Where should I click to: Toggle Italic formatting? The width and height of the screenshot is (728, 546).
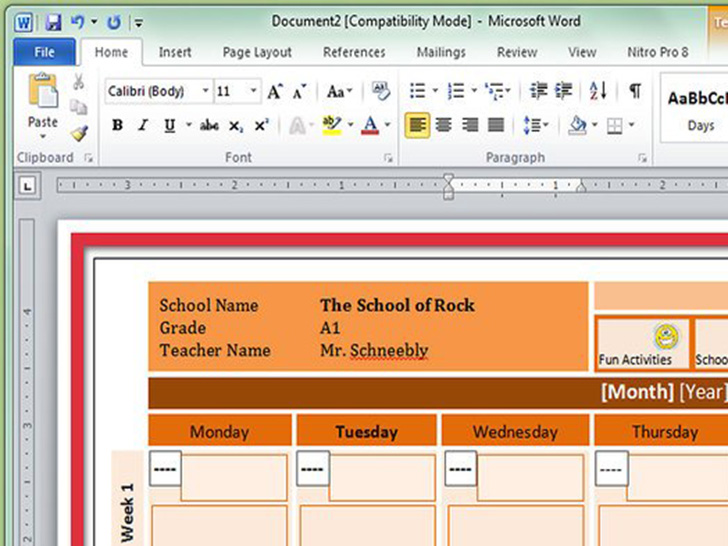click(x=143, y=125)
